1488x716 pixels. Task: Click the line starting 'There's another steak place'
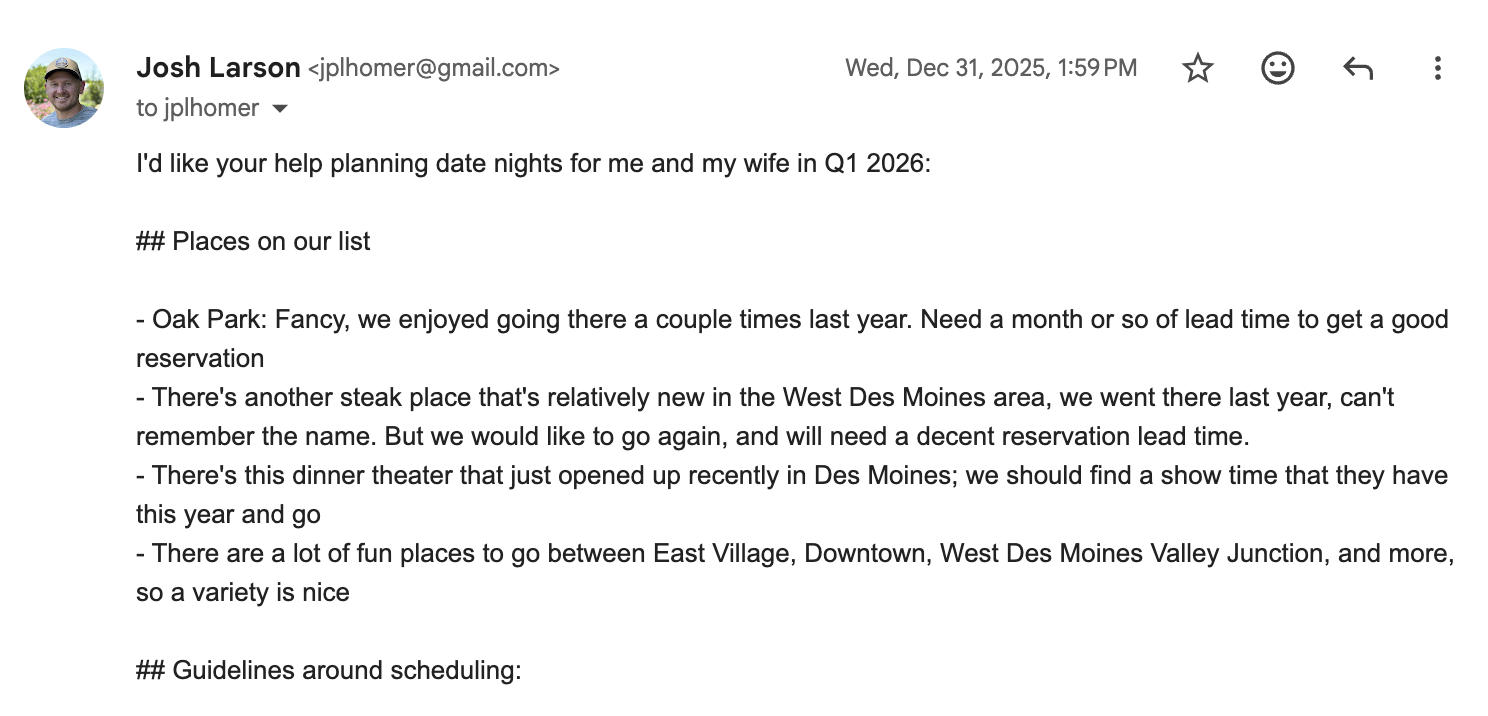pyautogui.click(x=765, y=398)
